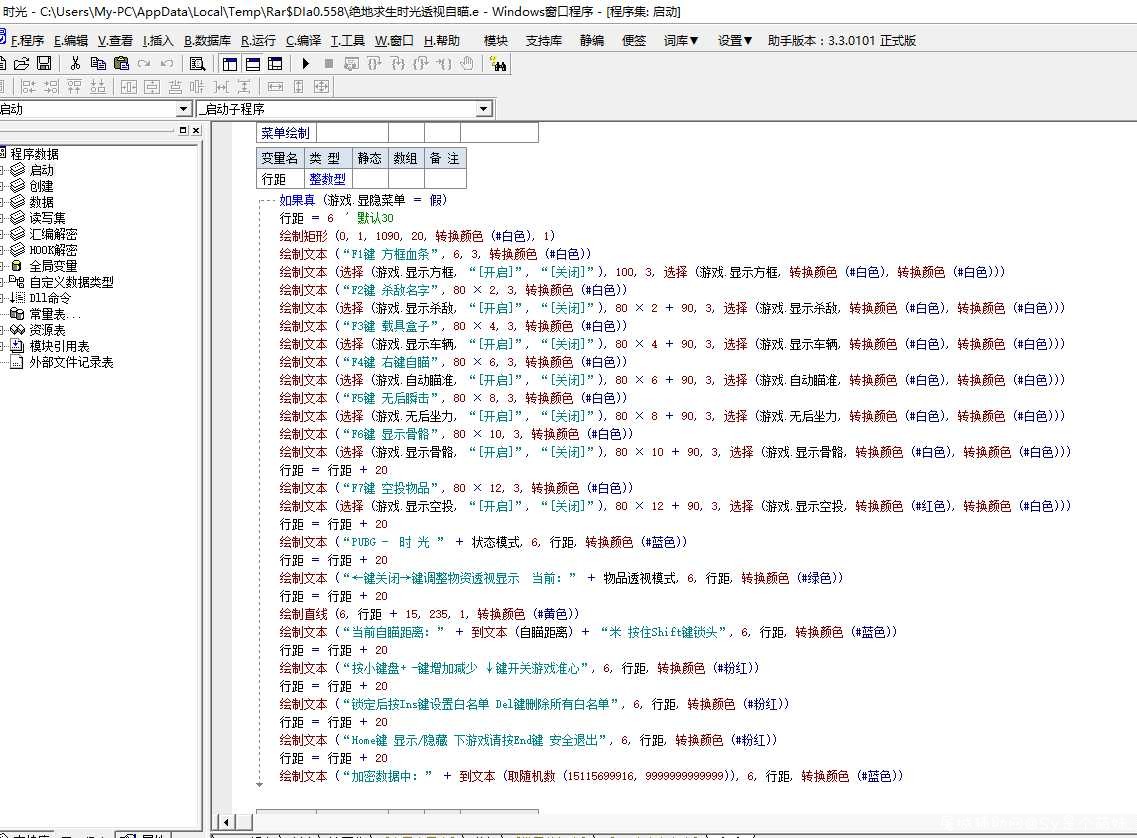
Task: Paste using the clipboard toolbar icon
Action: tap(121, 64)
